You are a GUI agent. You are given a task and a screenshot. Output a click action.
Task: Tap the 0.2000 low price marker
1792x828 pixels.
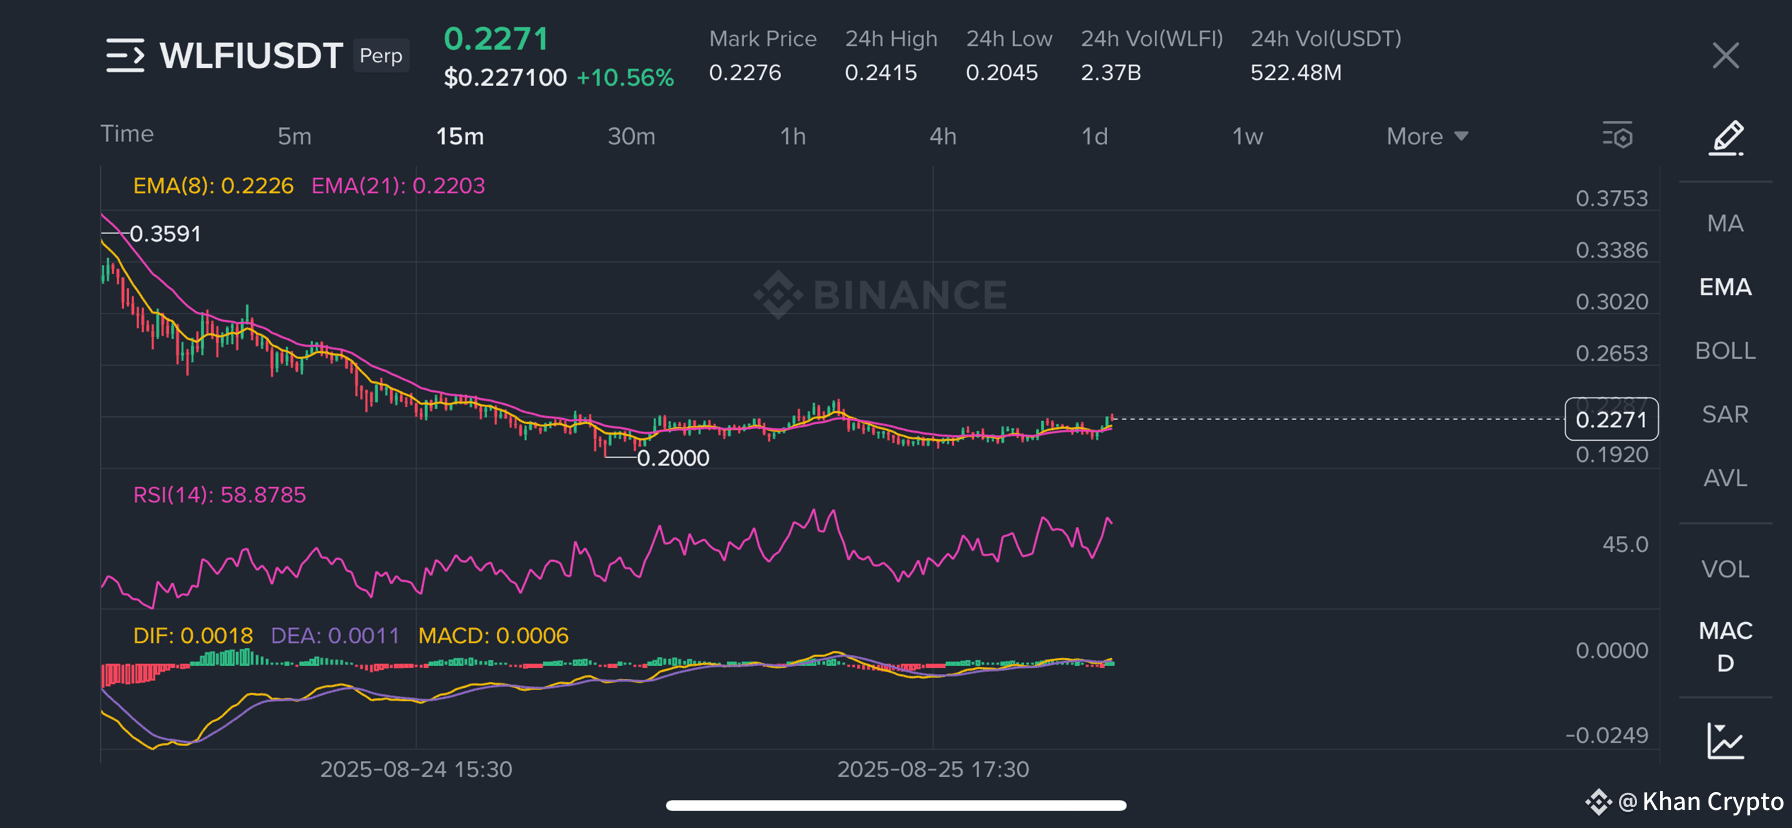(673, 458)
